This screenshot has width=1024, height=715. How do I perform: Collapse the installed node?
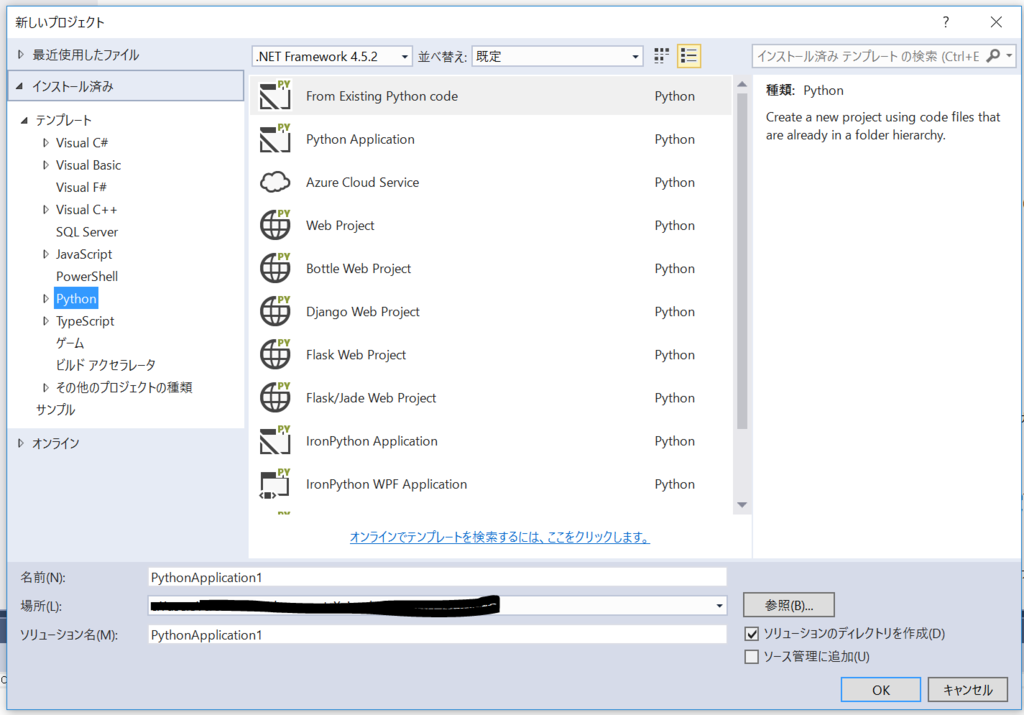coord(20,86)
